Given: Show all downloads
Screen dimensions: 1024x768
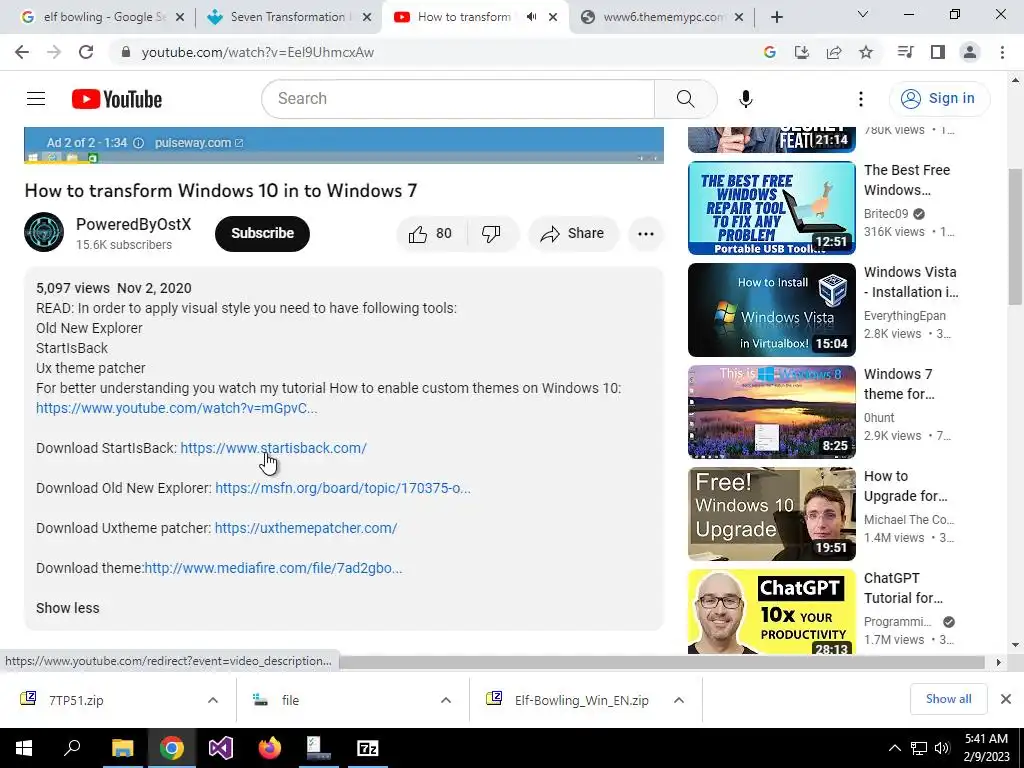Looking at the screenshot, I should point(948,699).
